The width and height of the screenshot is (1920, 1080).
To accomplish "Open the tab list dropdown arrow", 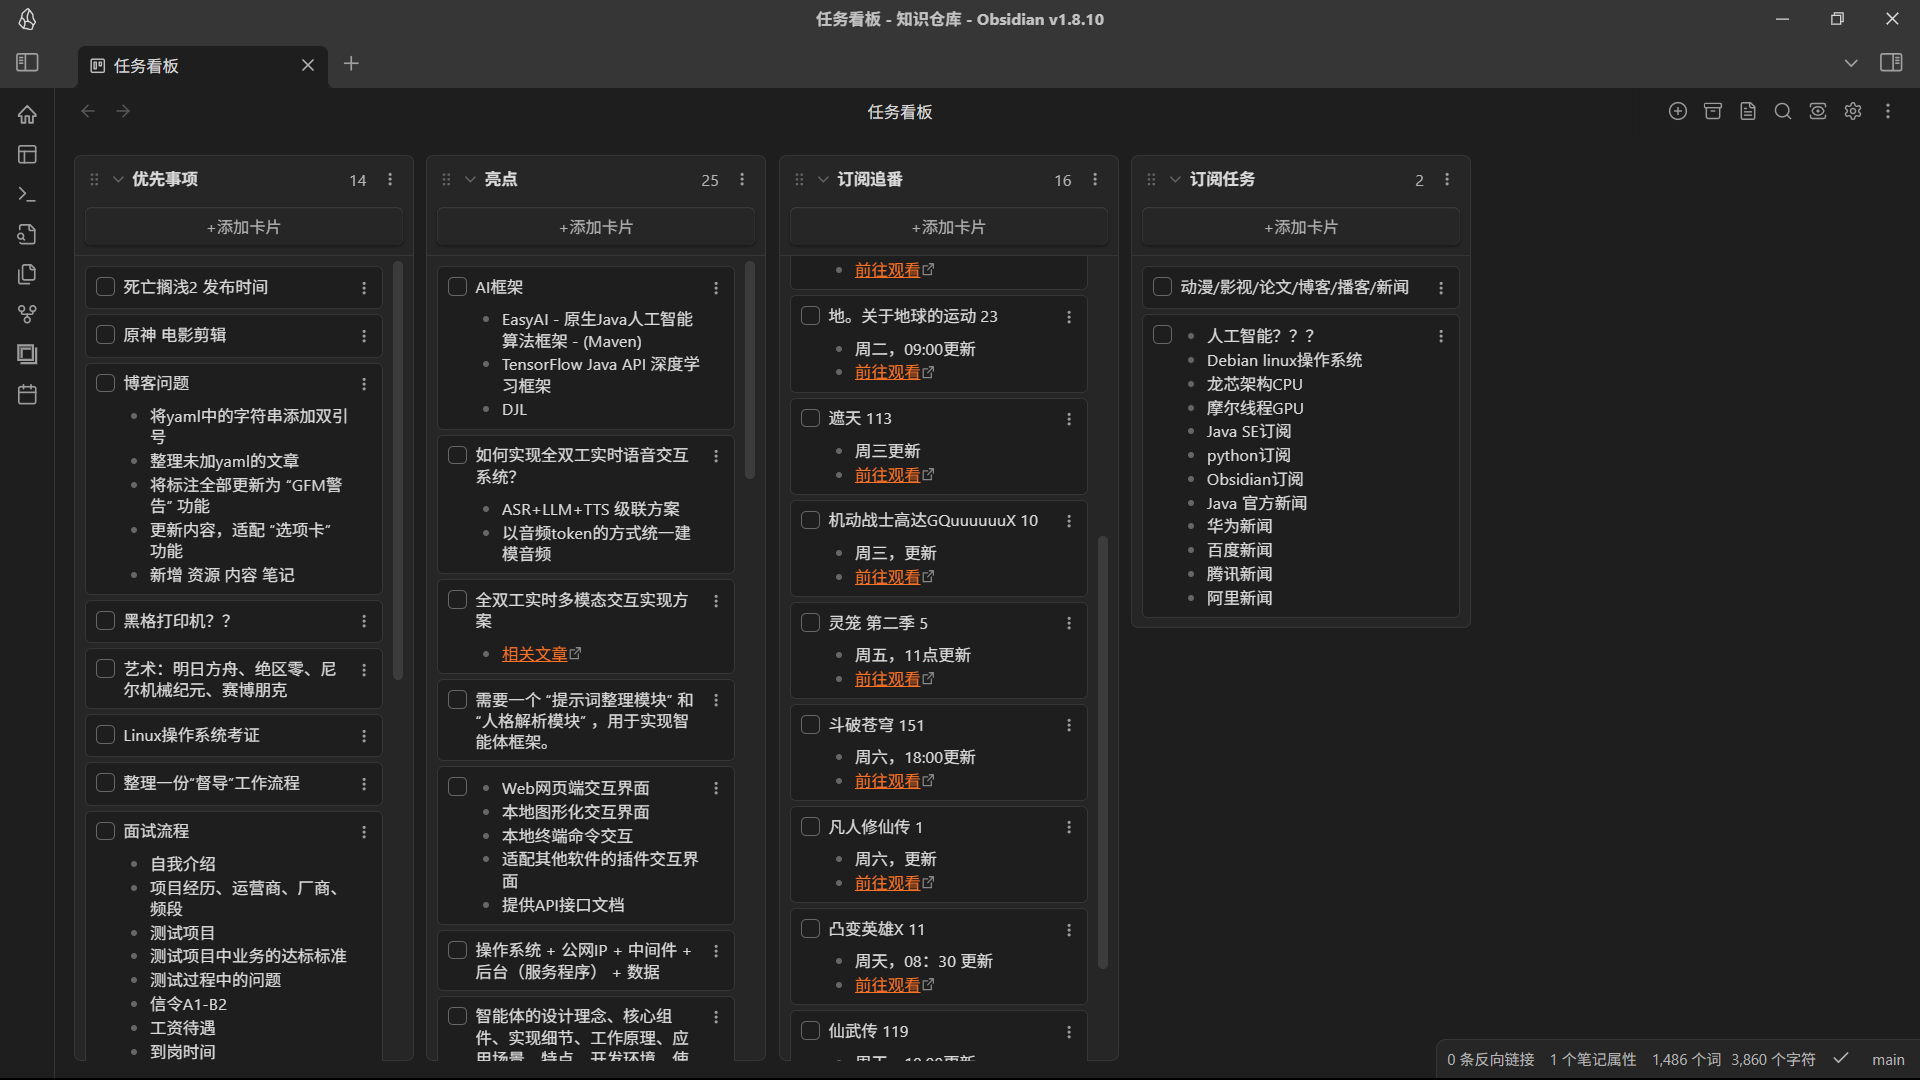I will 1851,63.
